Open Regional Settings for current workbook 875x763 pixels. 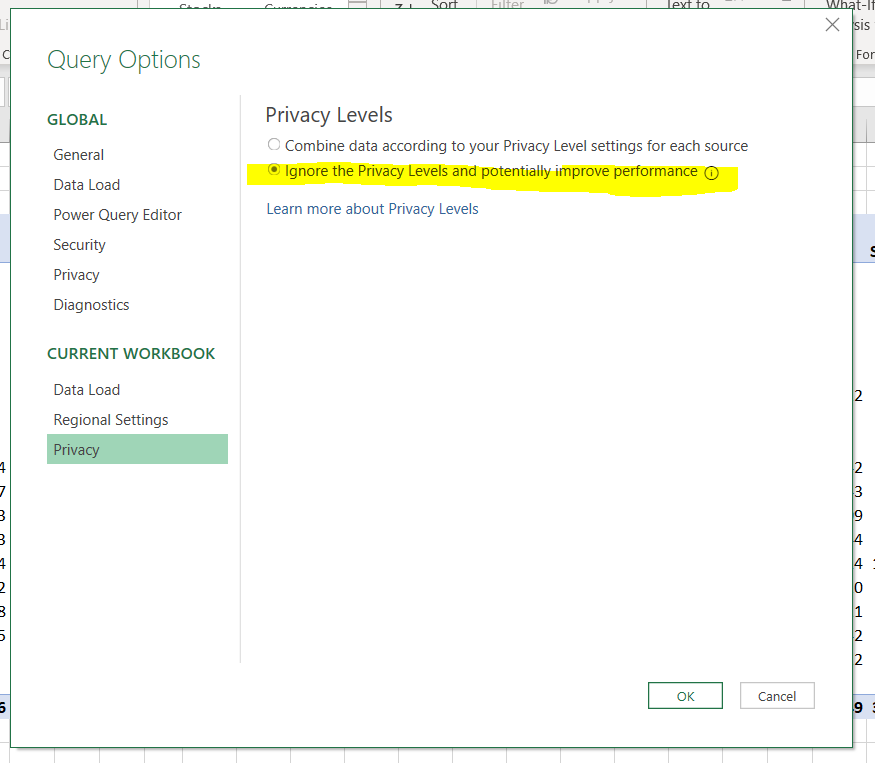click(111, 420)
